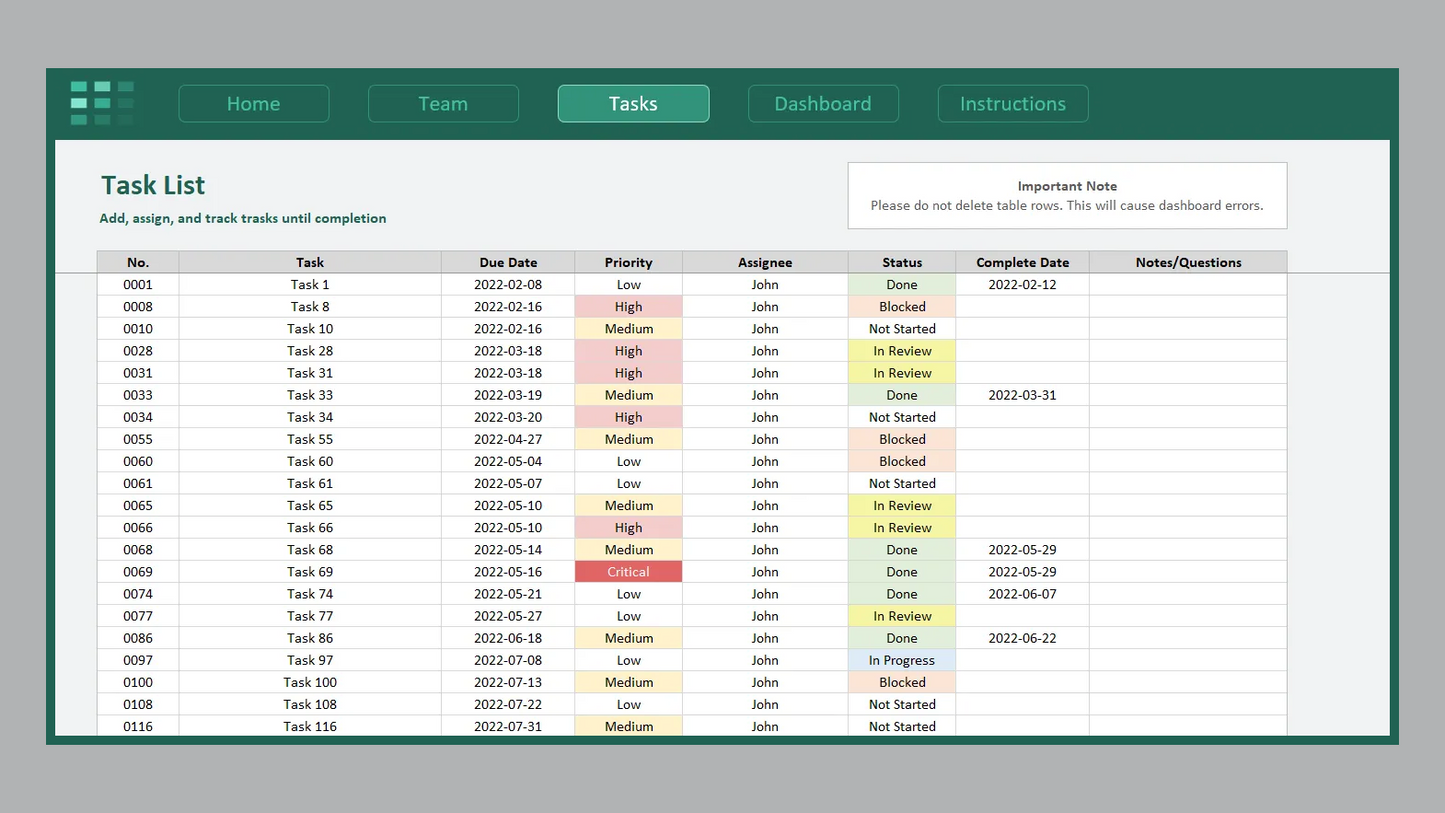This screenshot has width=1445, height=813.
Task: Open the Instructions page
Action: (1012, 104)
